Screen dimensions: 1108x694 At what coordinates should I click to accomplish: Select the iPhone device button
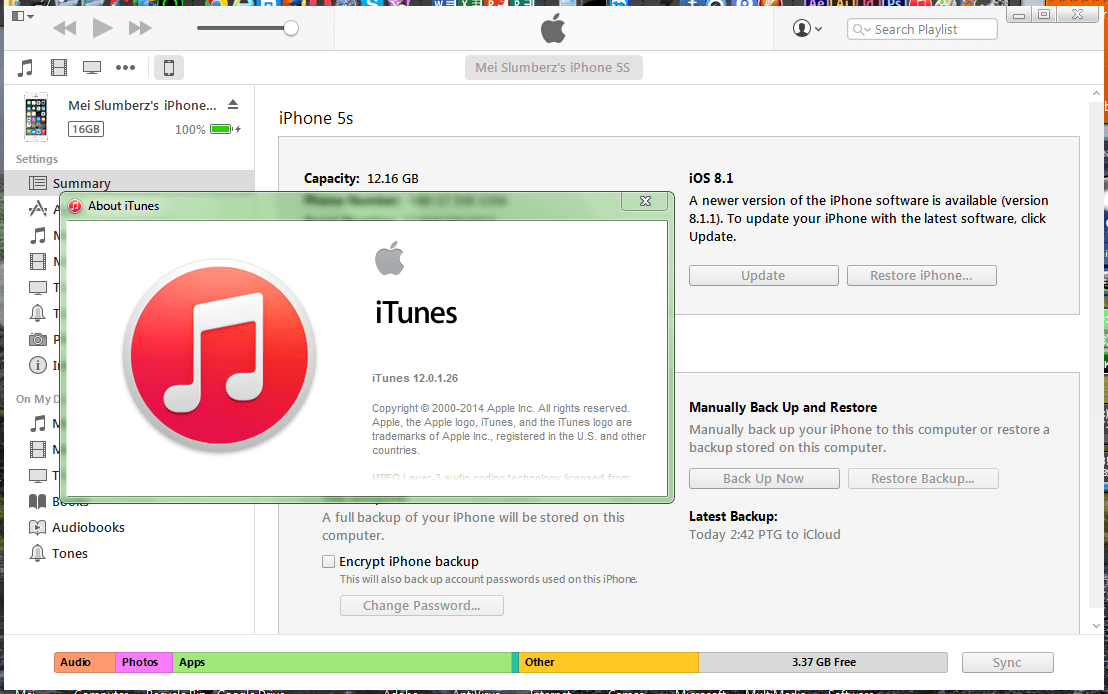(x=169, y=68)
